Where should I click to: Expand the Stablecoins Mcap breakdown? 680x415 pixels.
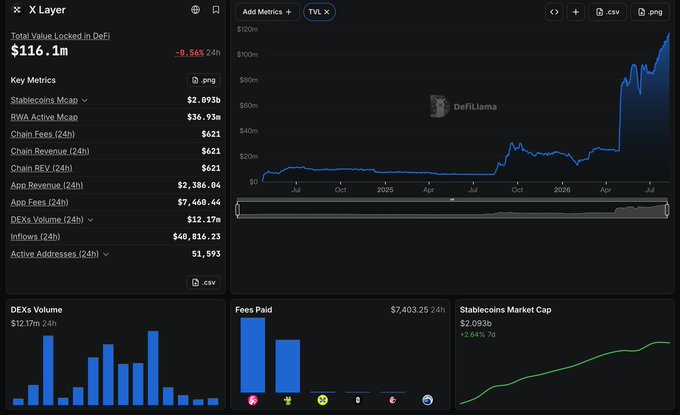[85, 100]
